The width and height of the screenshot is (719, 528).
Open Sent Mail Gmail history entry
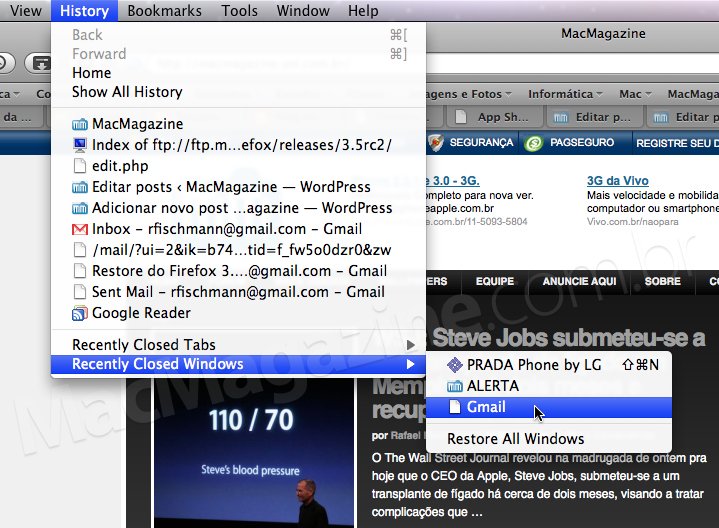tap(238, 292)
